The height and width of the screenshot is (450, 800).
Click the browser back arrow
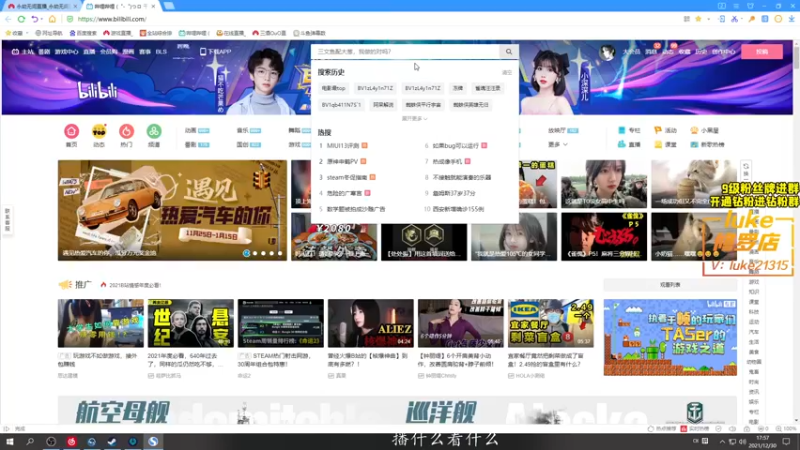click(8, 19)
